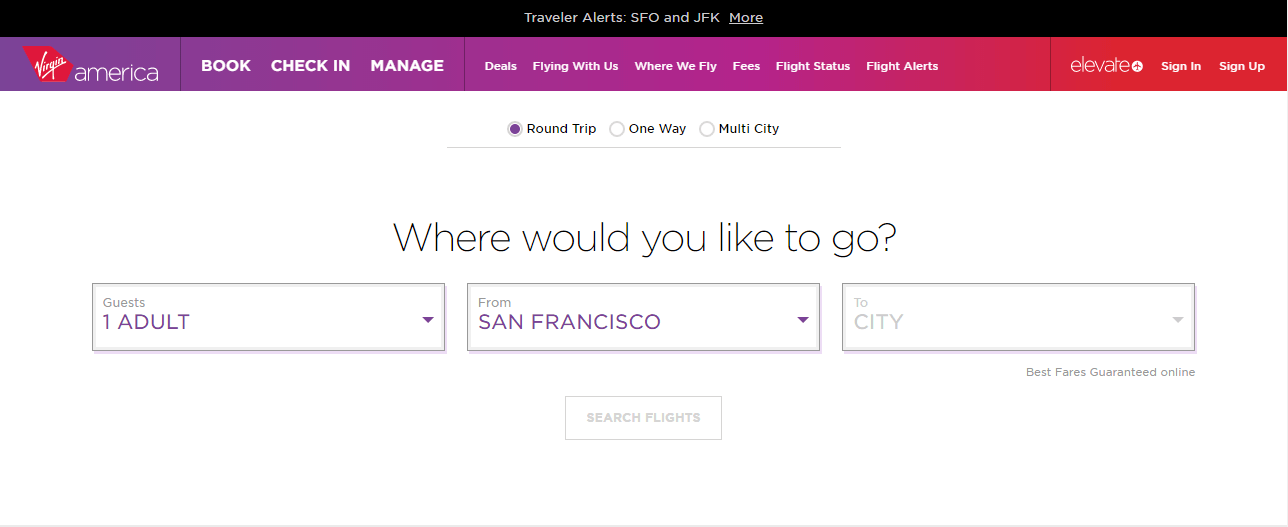Check Flight Status in navigation
1288x527 pixels.
pyautogui.click(x=813, y=66)
